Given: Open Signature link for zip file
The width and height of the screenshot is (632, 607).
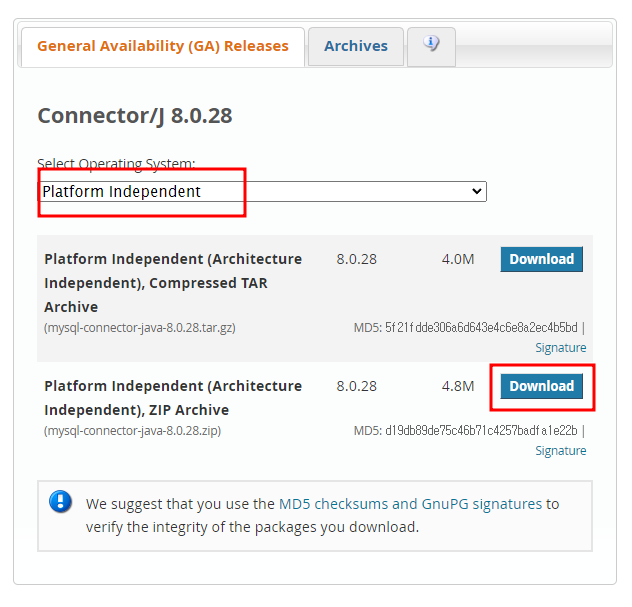Looking at the screenshot, I should [560, 450].
